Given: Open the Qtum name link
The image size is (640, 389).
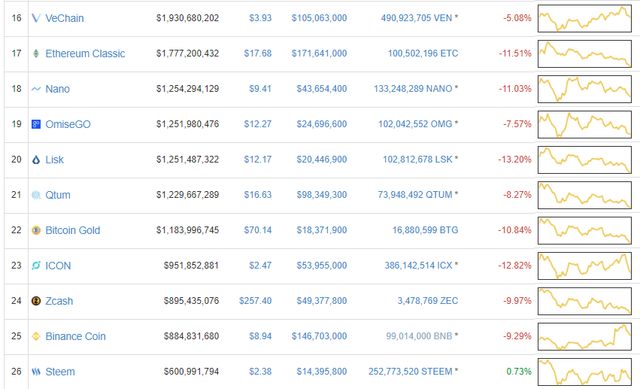Looking at the screenshot, I should click(58, 195).
